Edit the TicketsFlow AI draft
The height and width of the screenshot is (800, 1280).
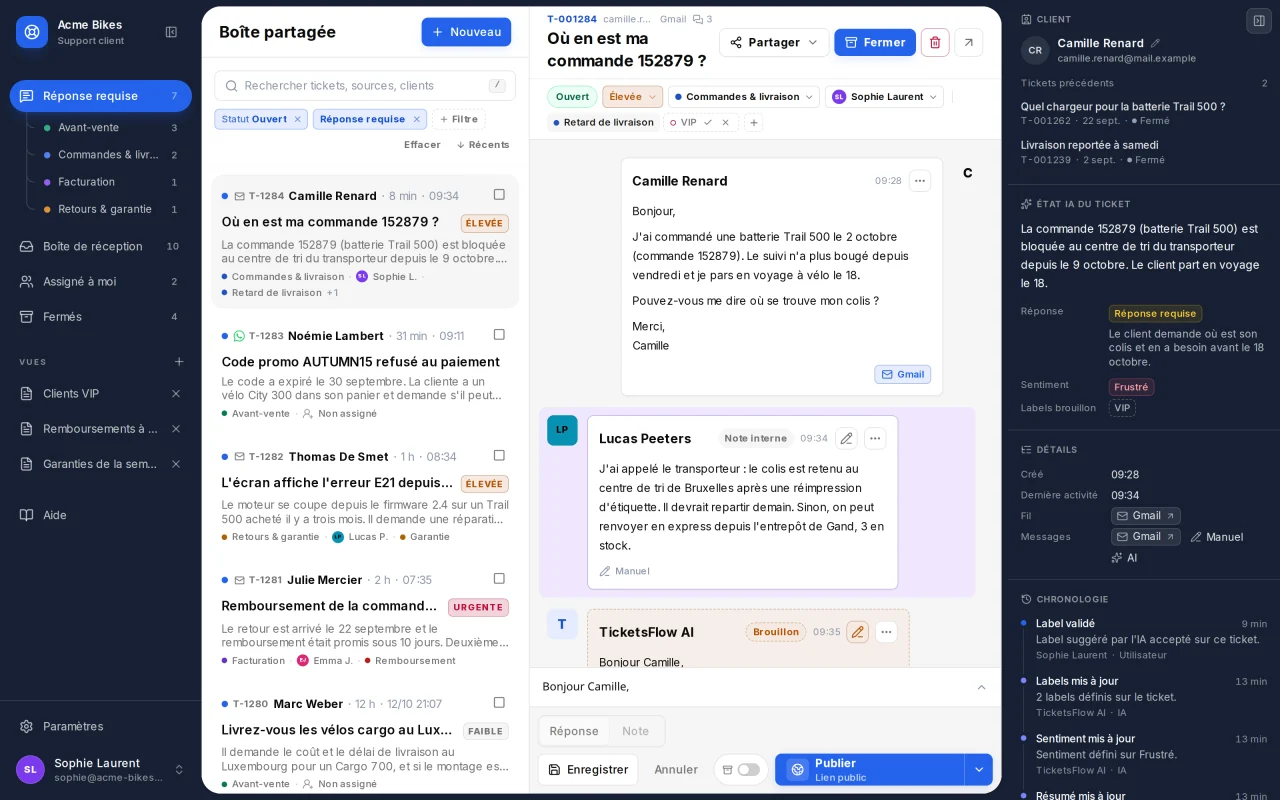[x=857, y=632]
